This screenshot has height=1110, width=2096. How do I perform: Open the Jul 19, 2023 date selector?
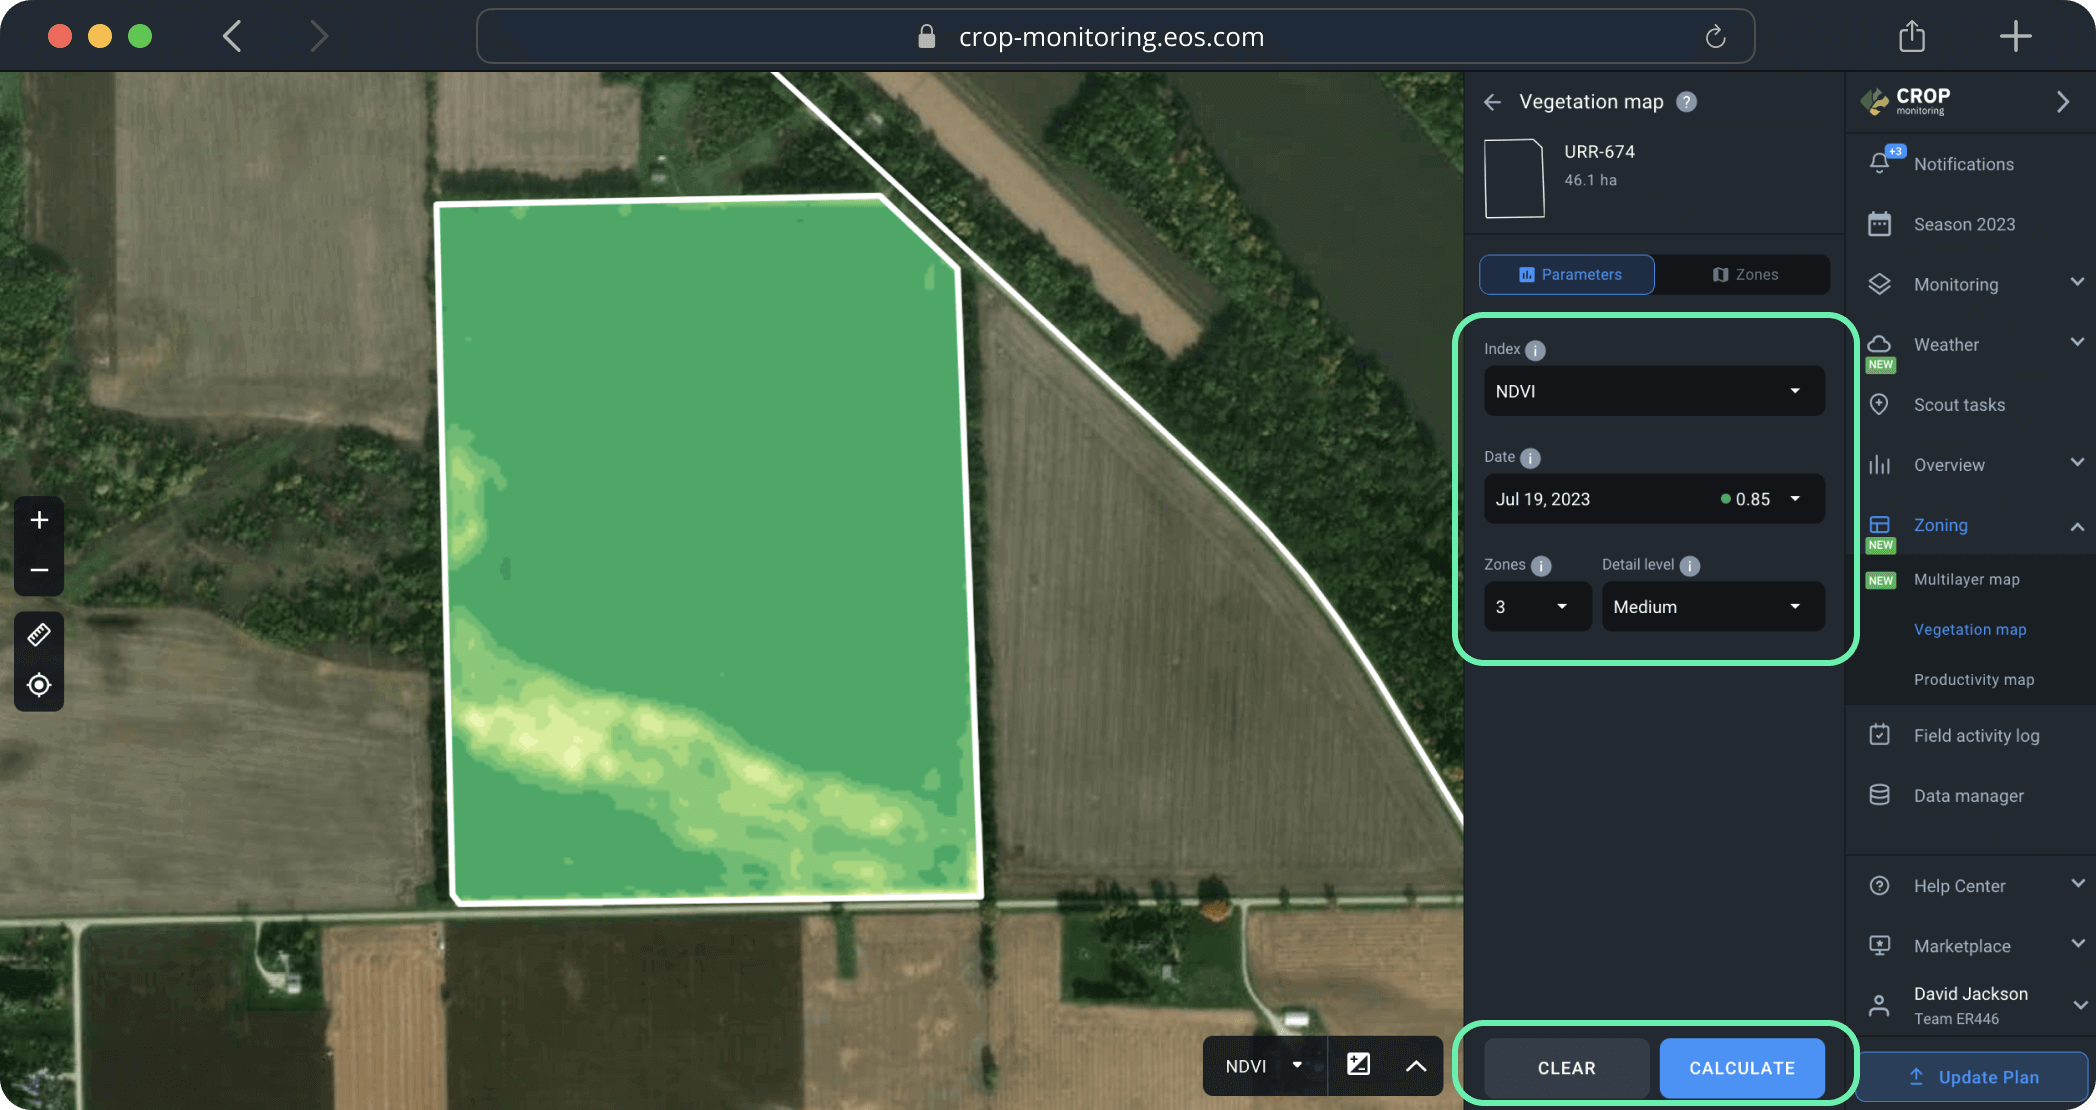coord(1653,499)
